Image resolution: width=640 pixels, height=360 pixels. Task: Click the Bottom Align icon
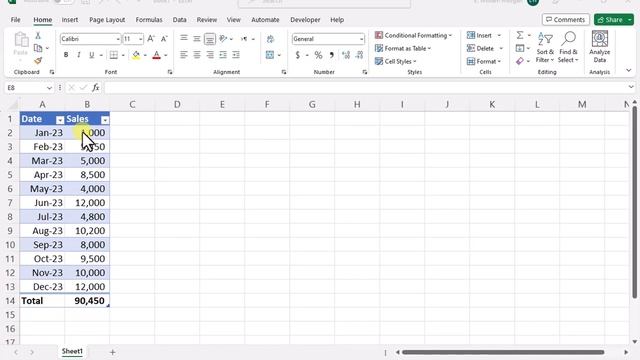pyautogui.click(x=210, y=39)
